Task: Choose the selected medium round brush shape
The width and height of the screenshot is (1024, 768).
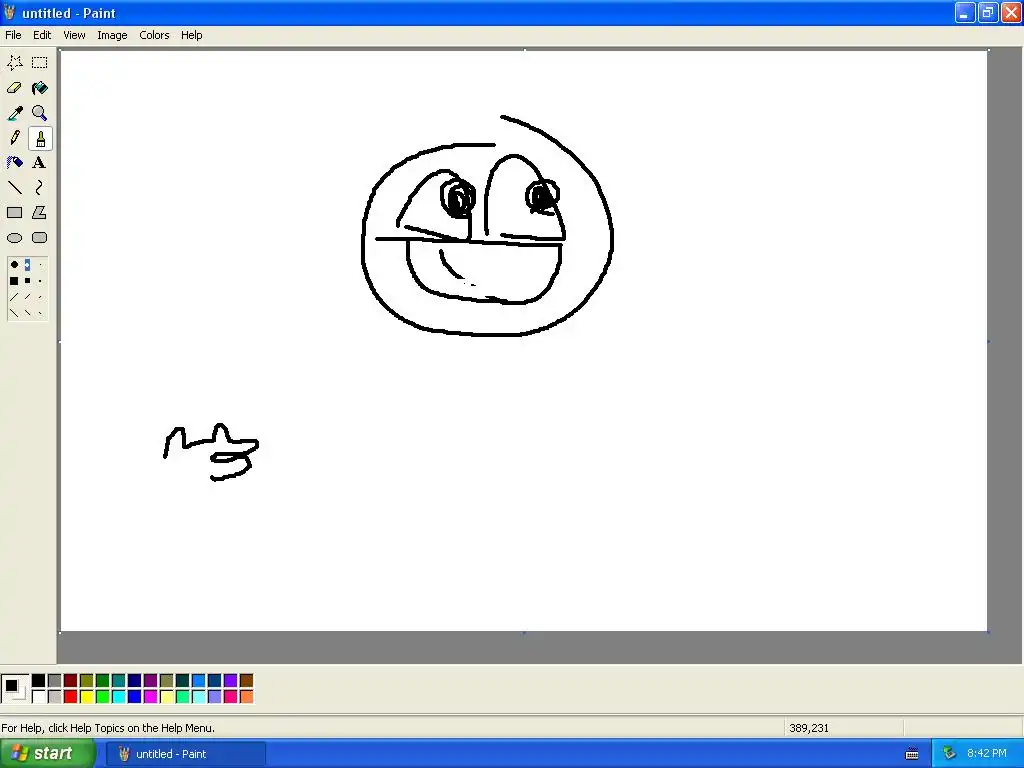Action: click(x=27, y=264)
